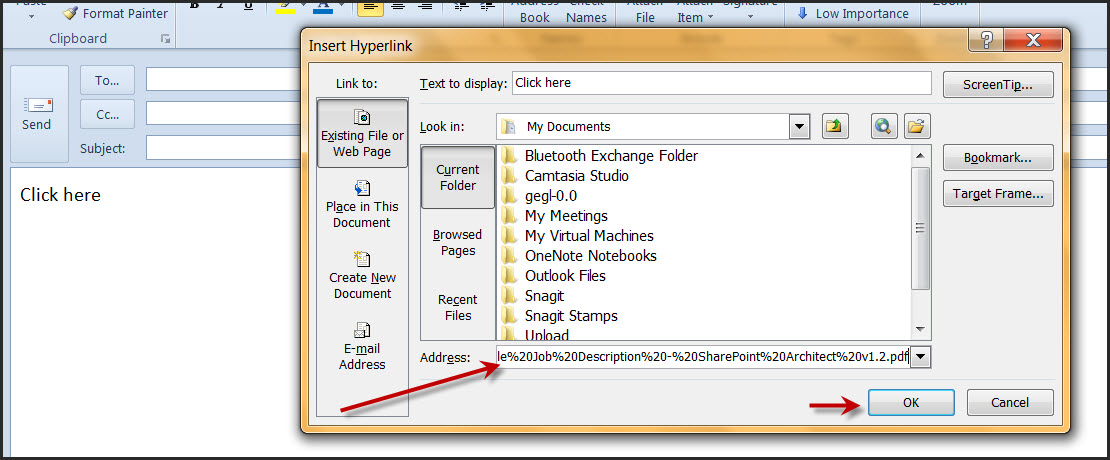Click the Browse for File icon
Image resolution: width=1110 pixels, height=460 pixels.
pos(916,126)
